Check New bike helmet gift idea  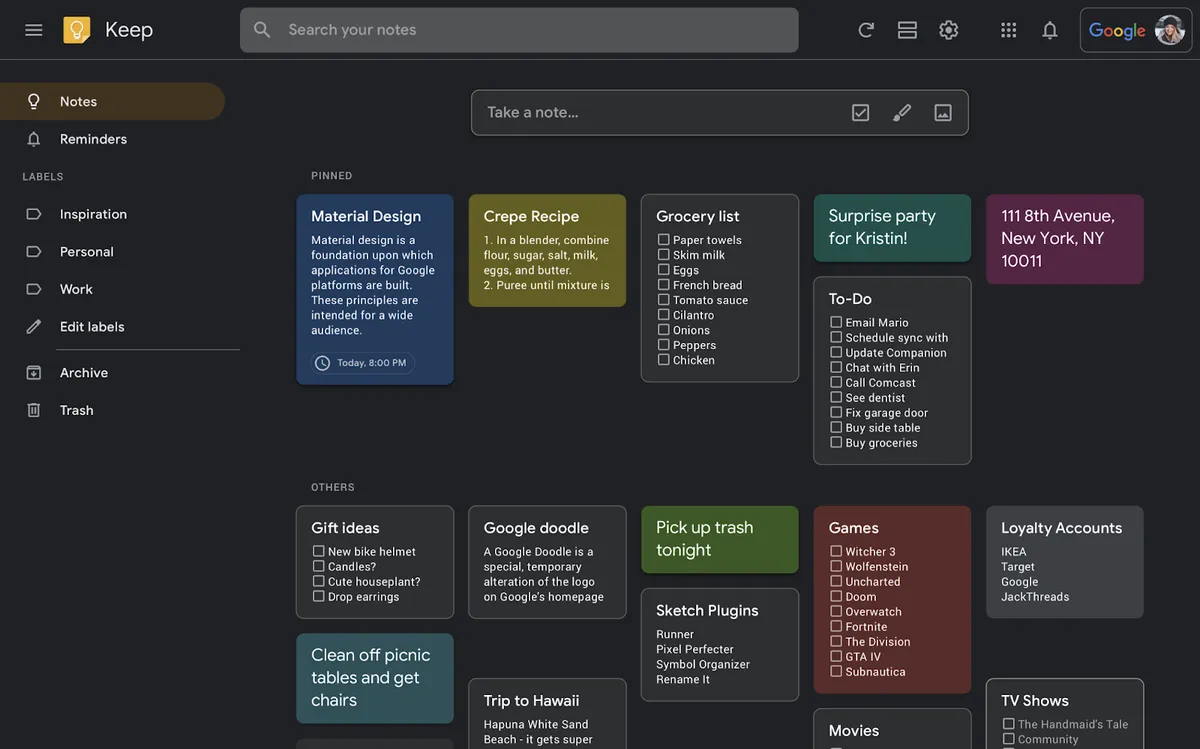coord(318,551)
